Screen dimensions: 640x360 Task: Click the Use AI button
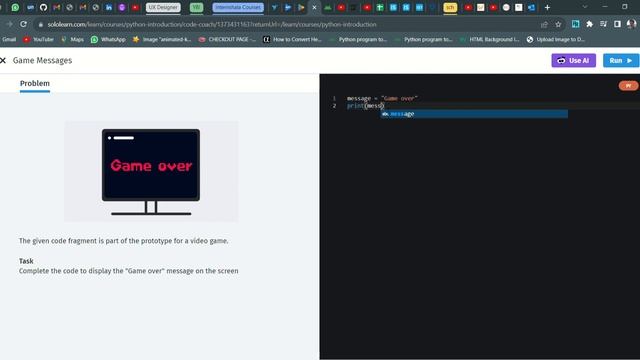573,60
